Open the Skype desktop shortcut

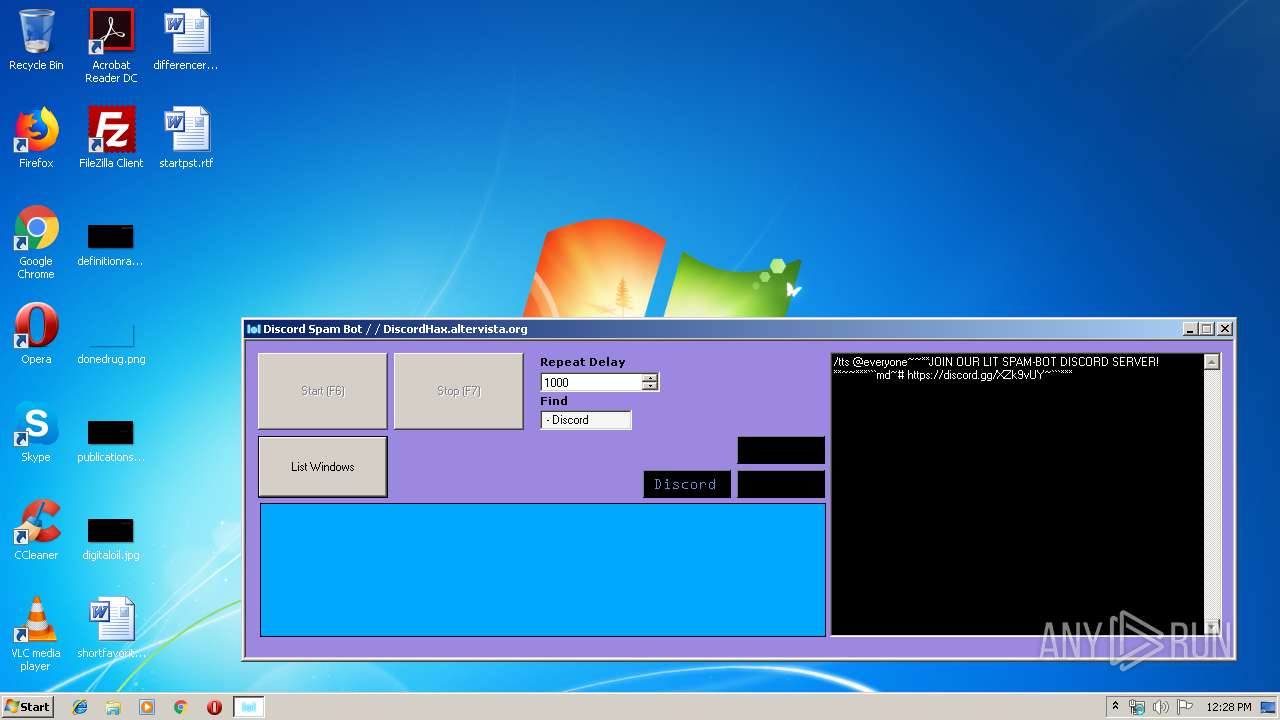pos(36,432)
